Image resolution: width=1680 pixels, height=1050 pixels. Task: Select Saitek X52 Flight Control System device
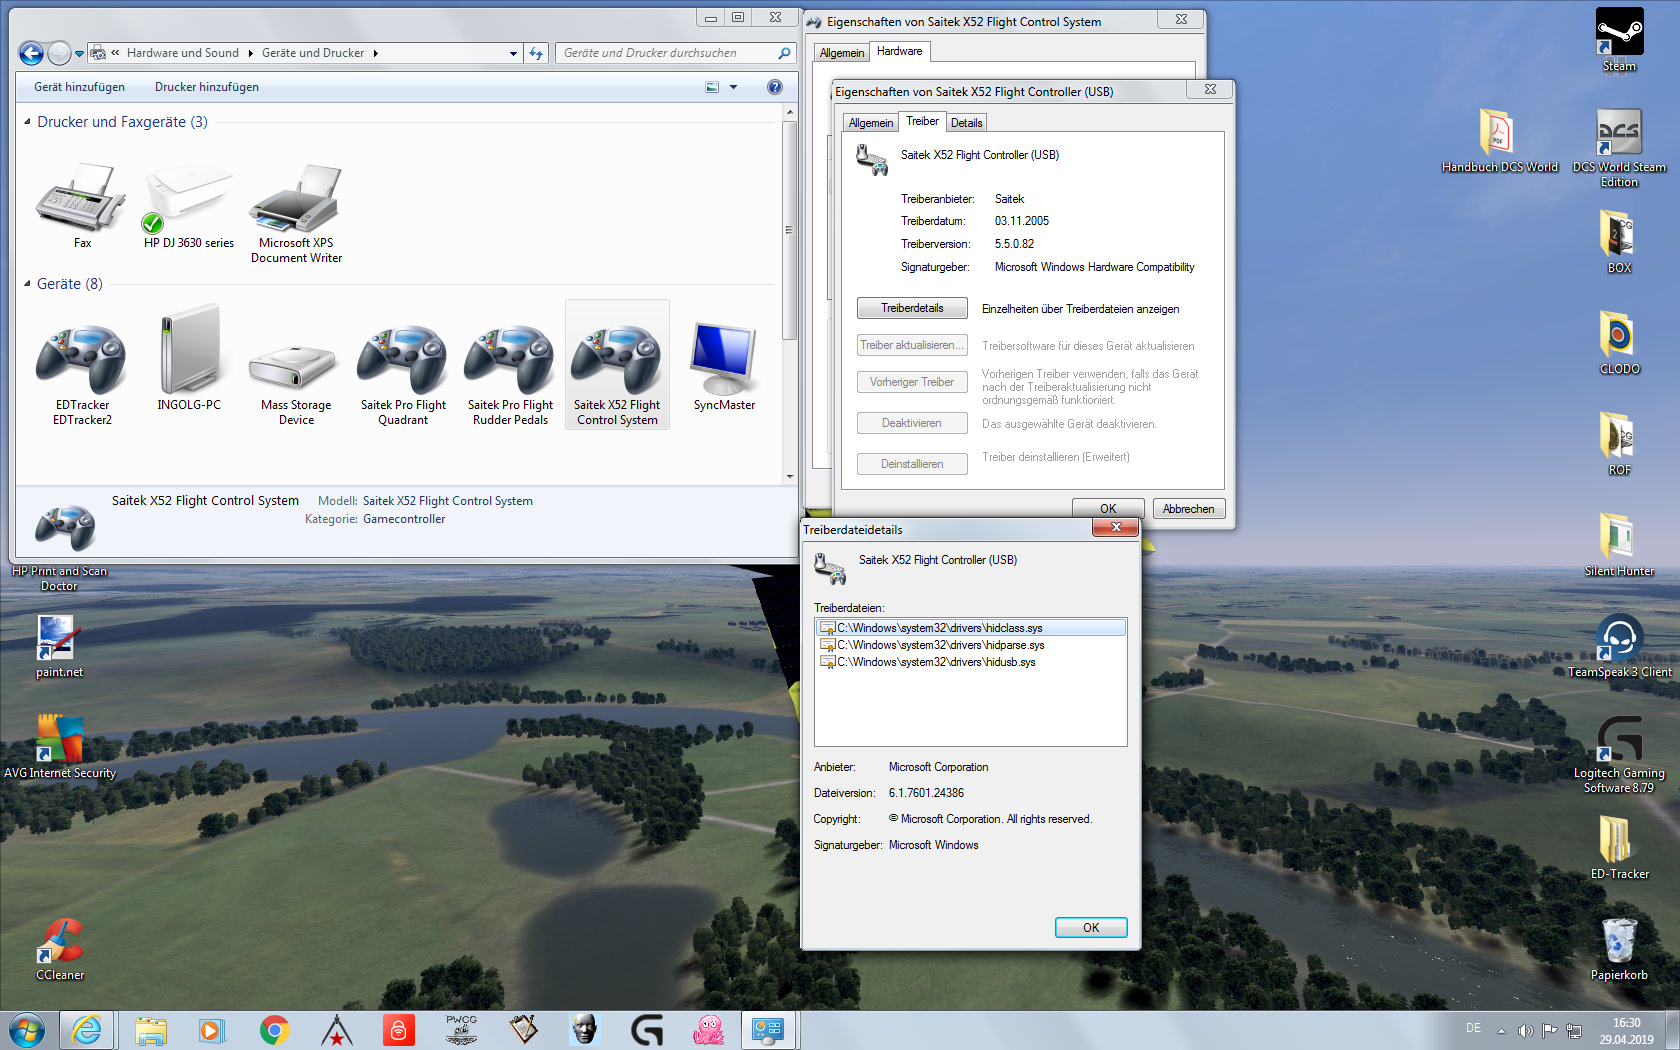[x=617, y=365]
